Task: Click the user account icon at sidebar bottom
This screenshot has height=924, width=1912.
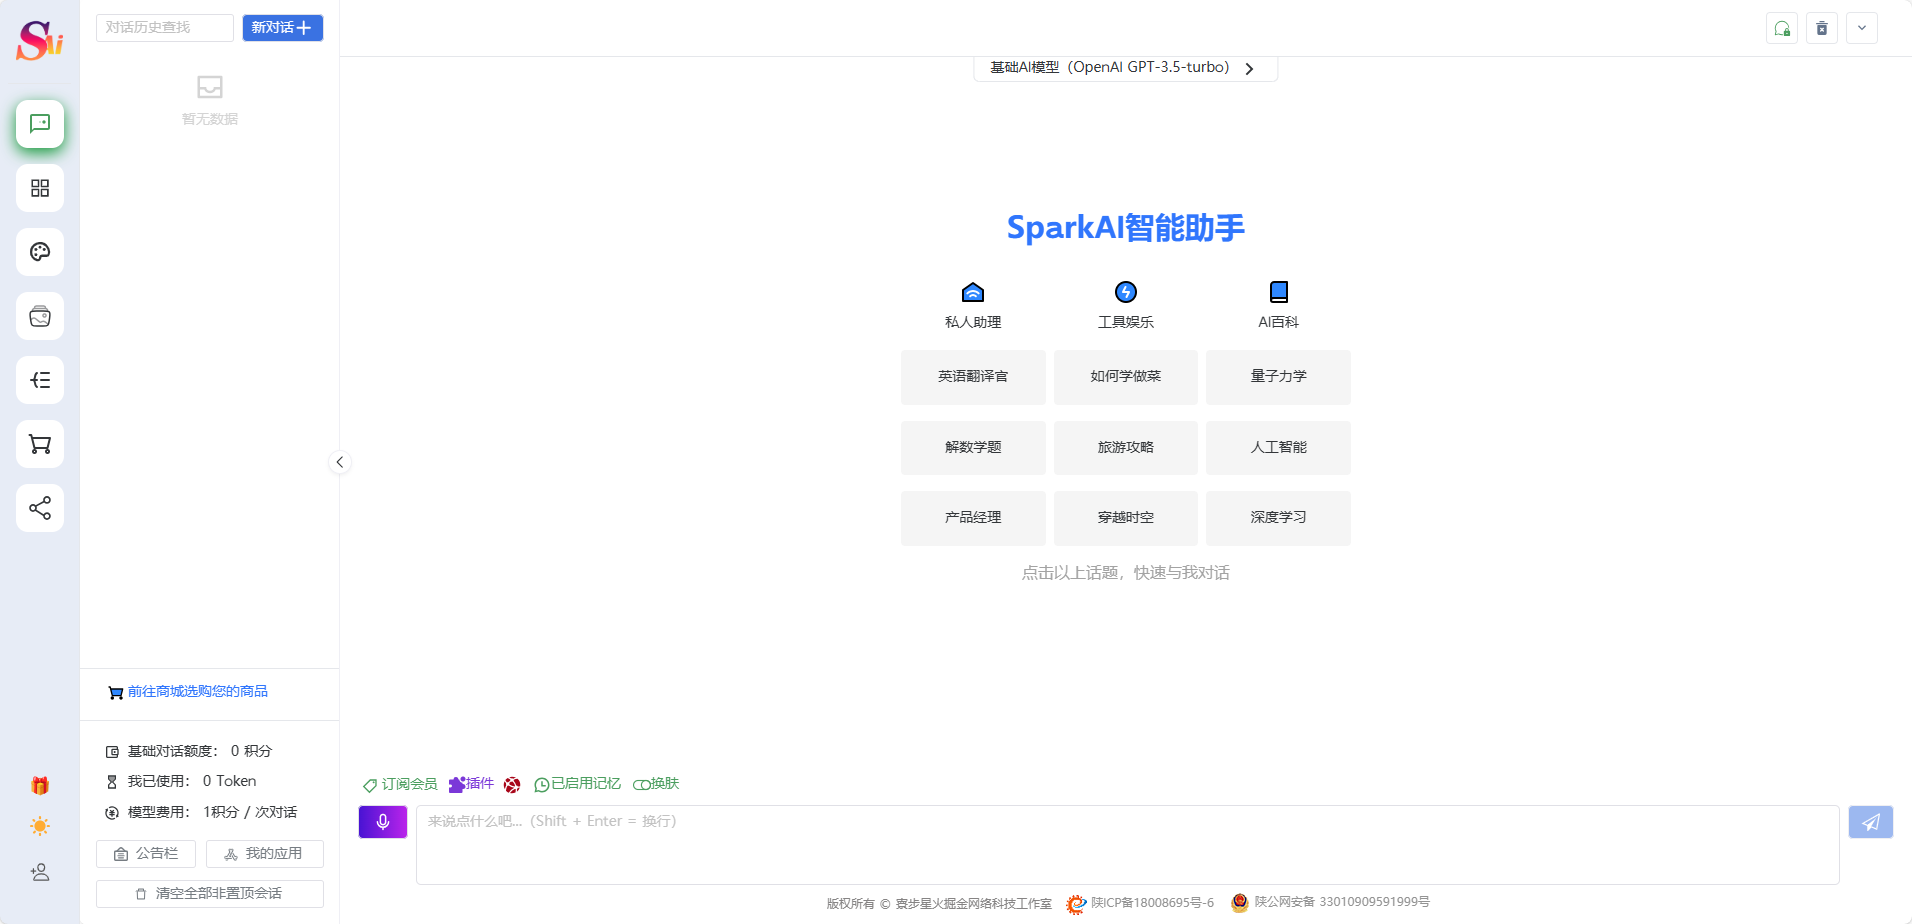Action: pos(40,872)
